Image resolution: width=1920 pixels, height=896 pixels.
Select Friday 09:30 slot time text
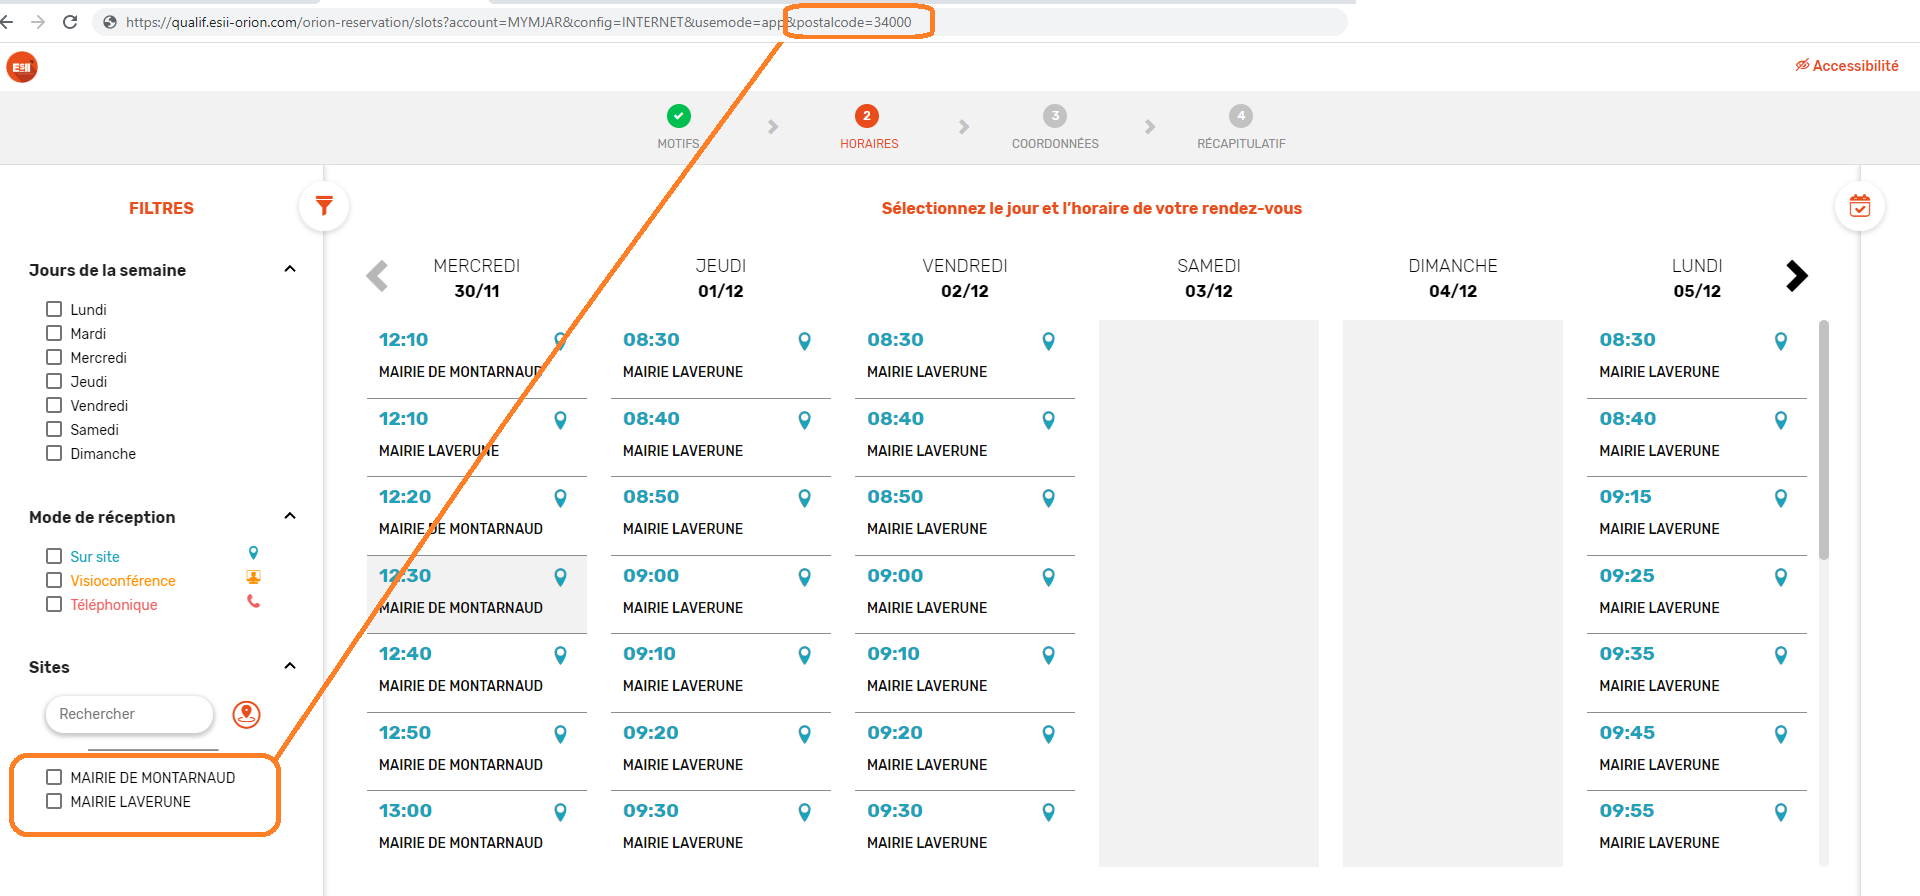[x=895, y=811]
